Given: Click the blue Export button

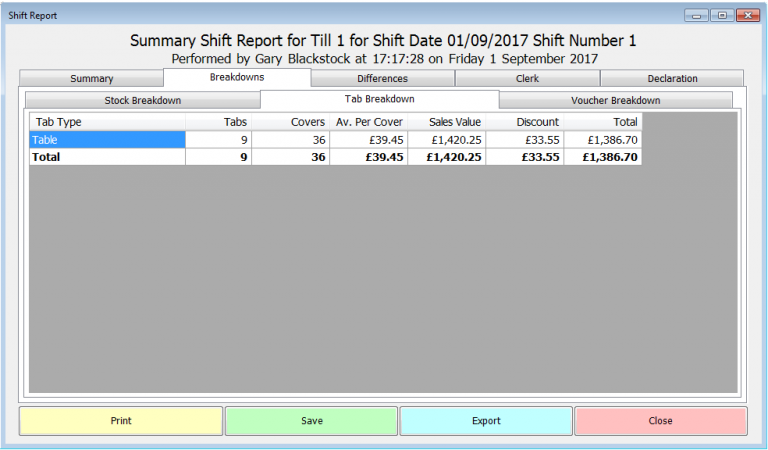Looking at the screenshot, I should click(486, 421).
